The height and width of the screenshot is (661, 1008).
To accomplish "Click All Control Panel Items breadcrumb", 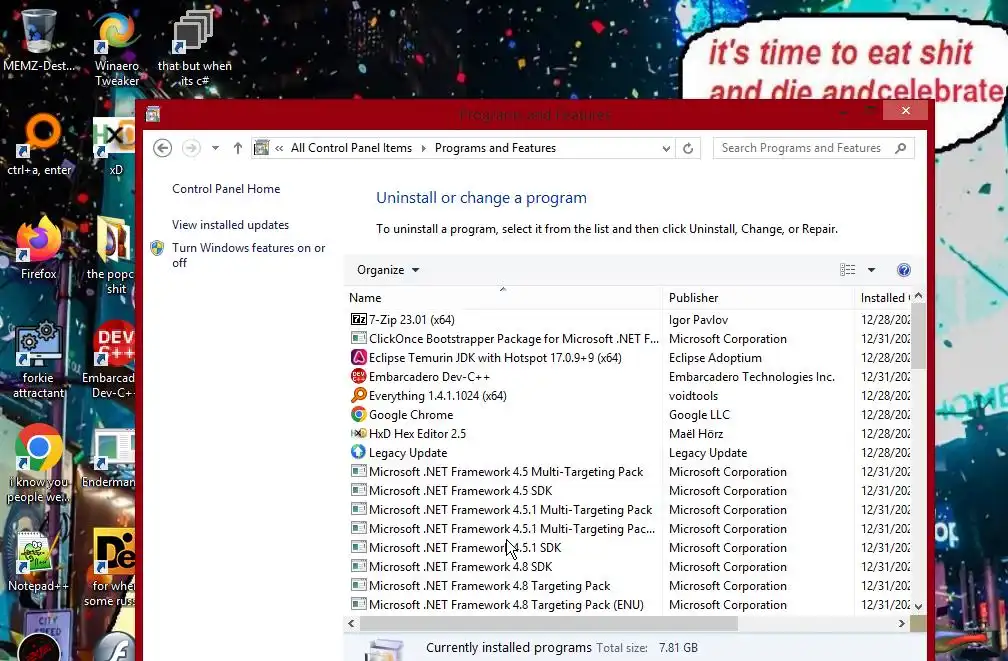I will point(351,148).
